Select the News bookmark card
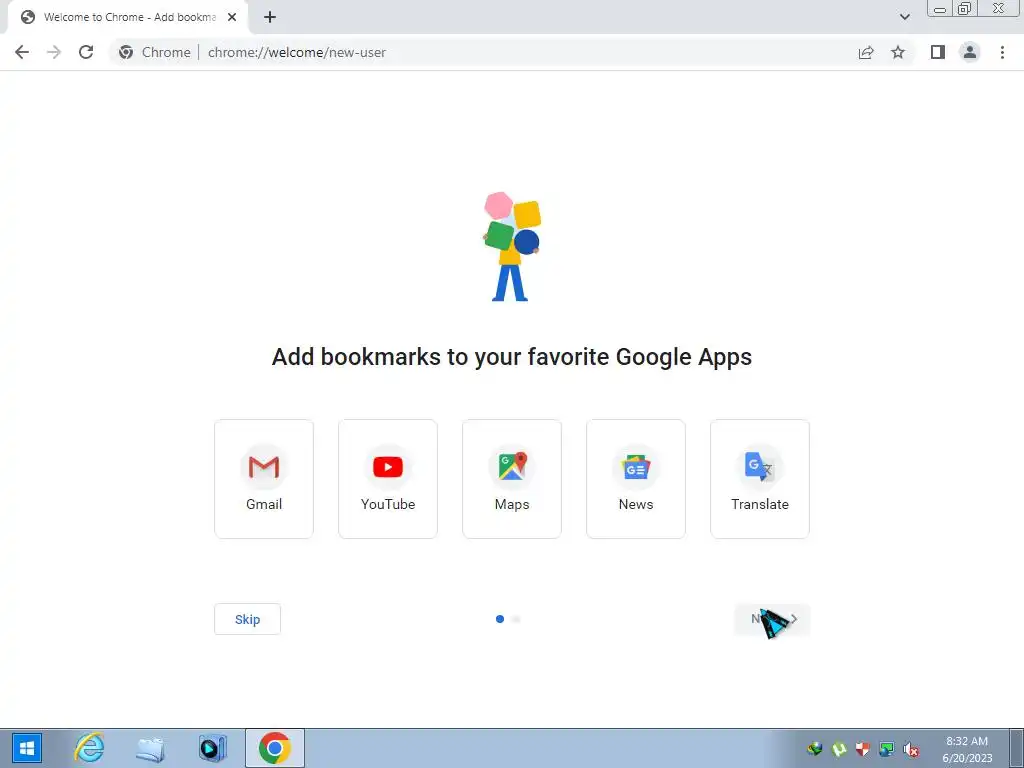The height and width of the screenshot is (768, 1024). (636, 479)
